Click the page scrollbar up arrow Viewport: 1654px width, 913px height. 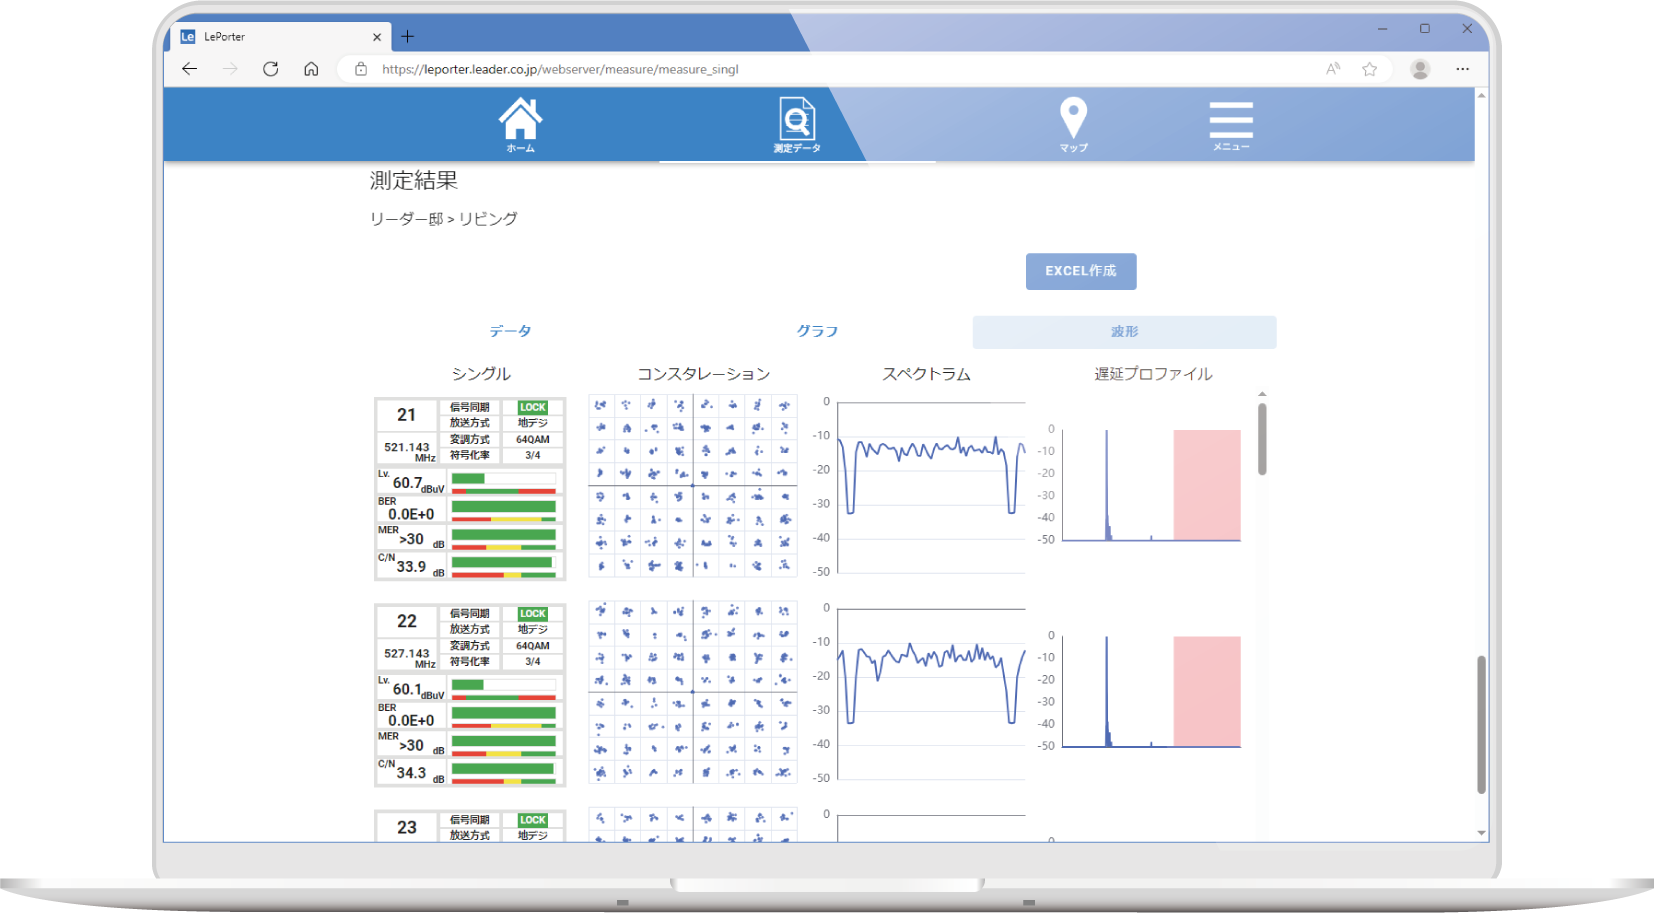coord(1481,95)
